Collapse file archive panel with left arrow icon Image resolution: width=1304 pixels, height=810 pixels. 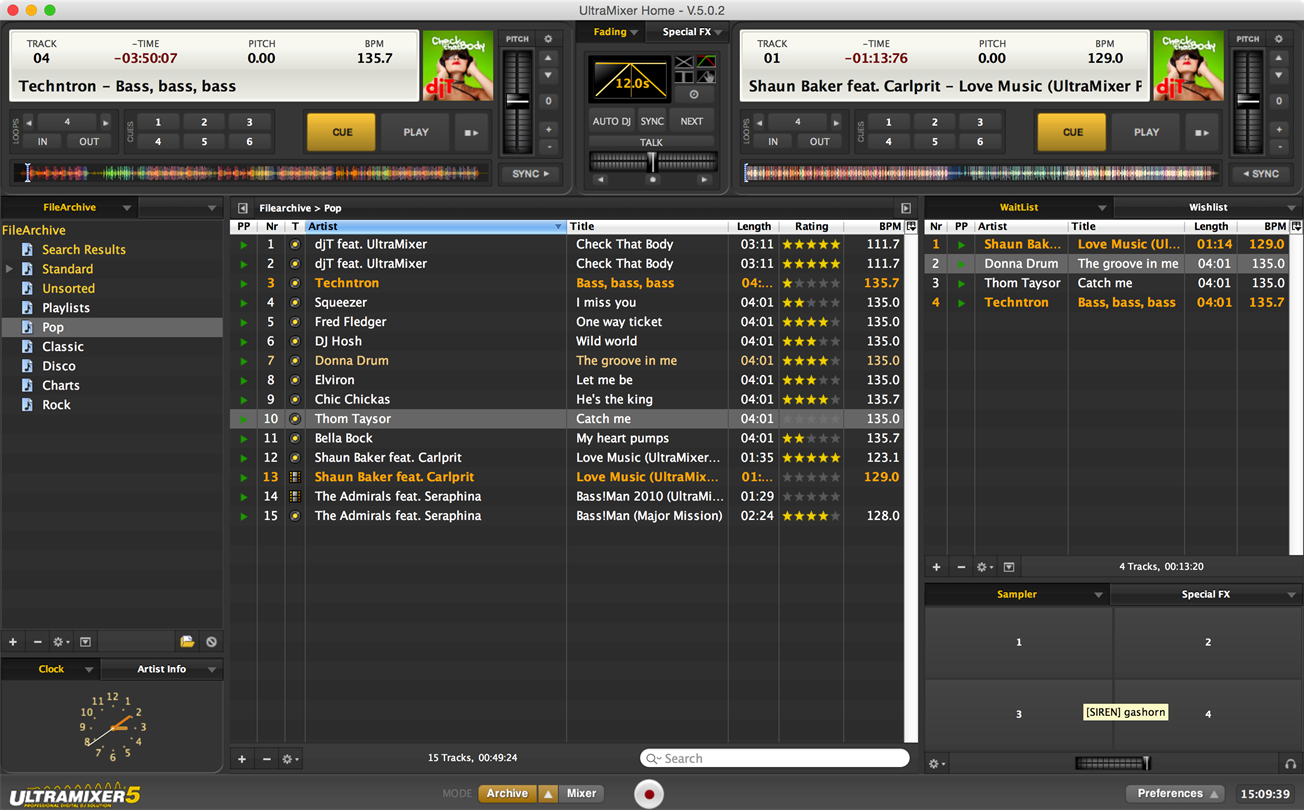point(243,208)
